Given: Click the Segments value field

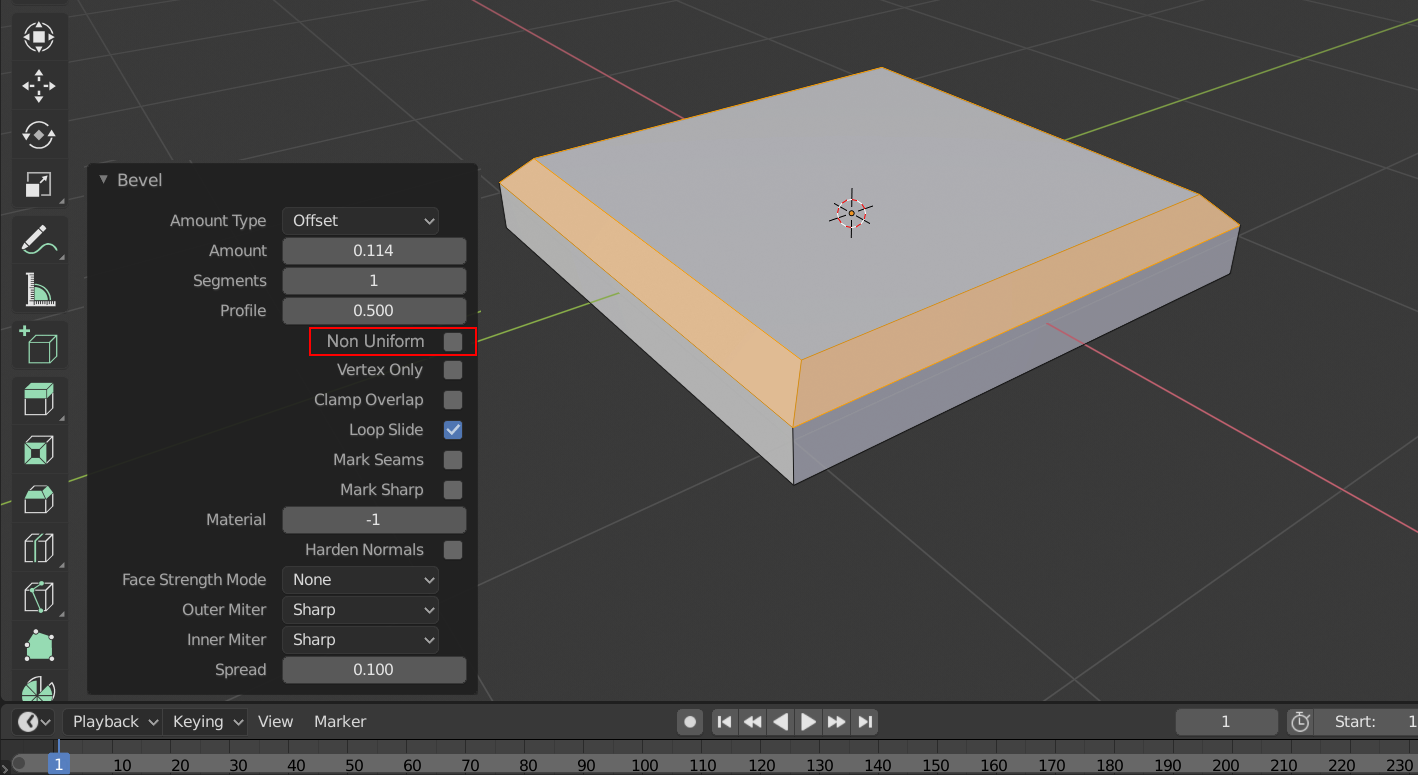Looking at the screenshot, I should 374,280.
